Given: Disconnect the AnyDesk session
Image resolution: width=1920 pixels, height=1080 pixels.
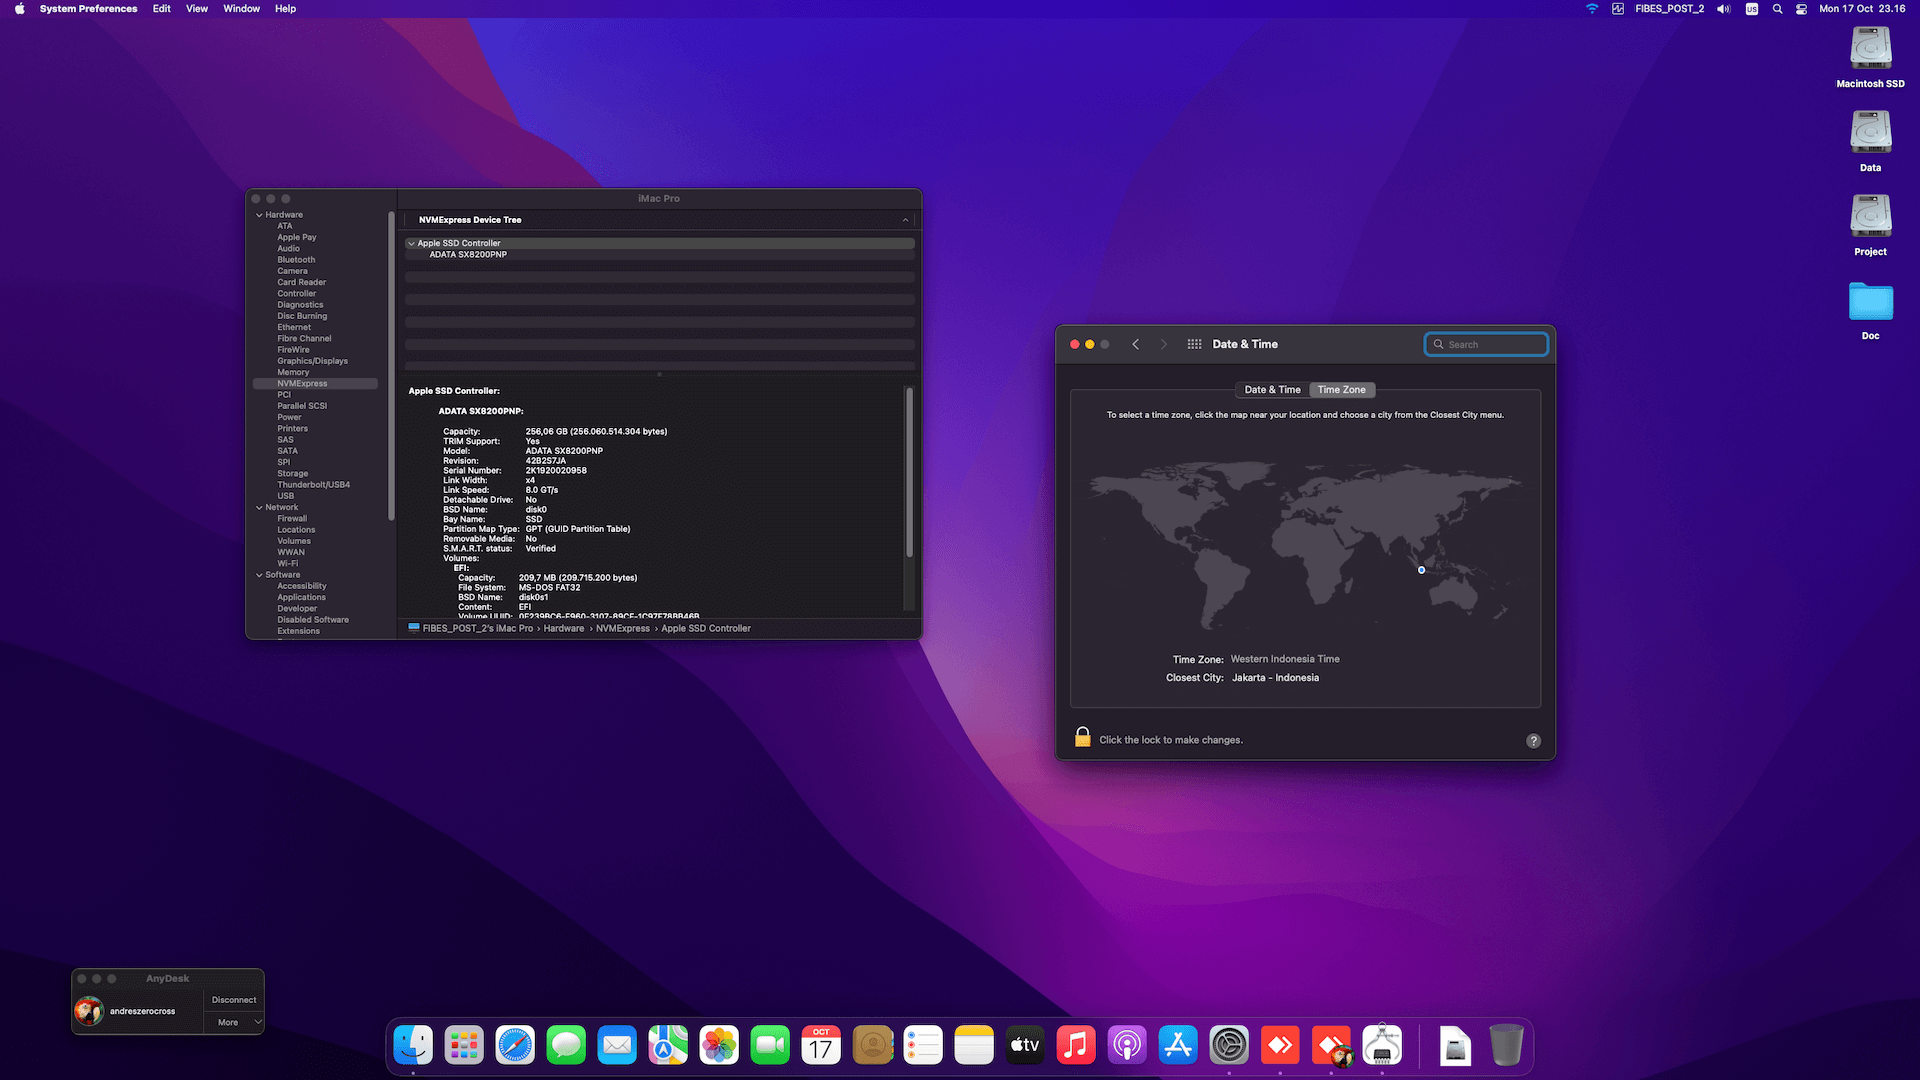Looking at the screenshot, I should [x=234, y=1000].
